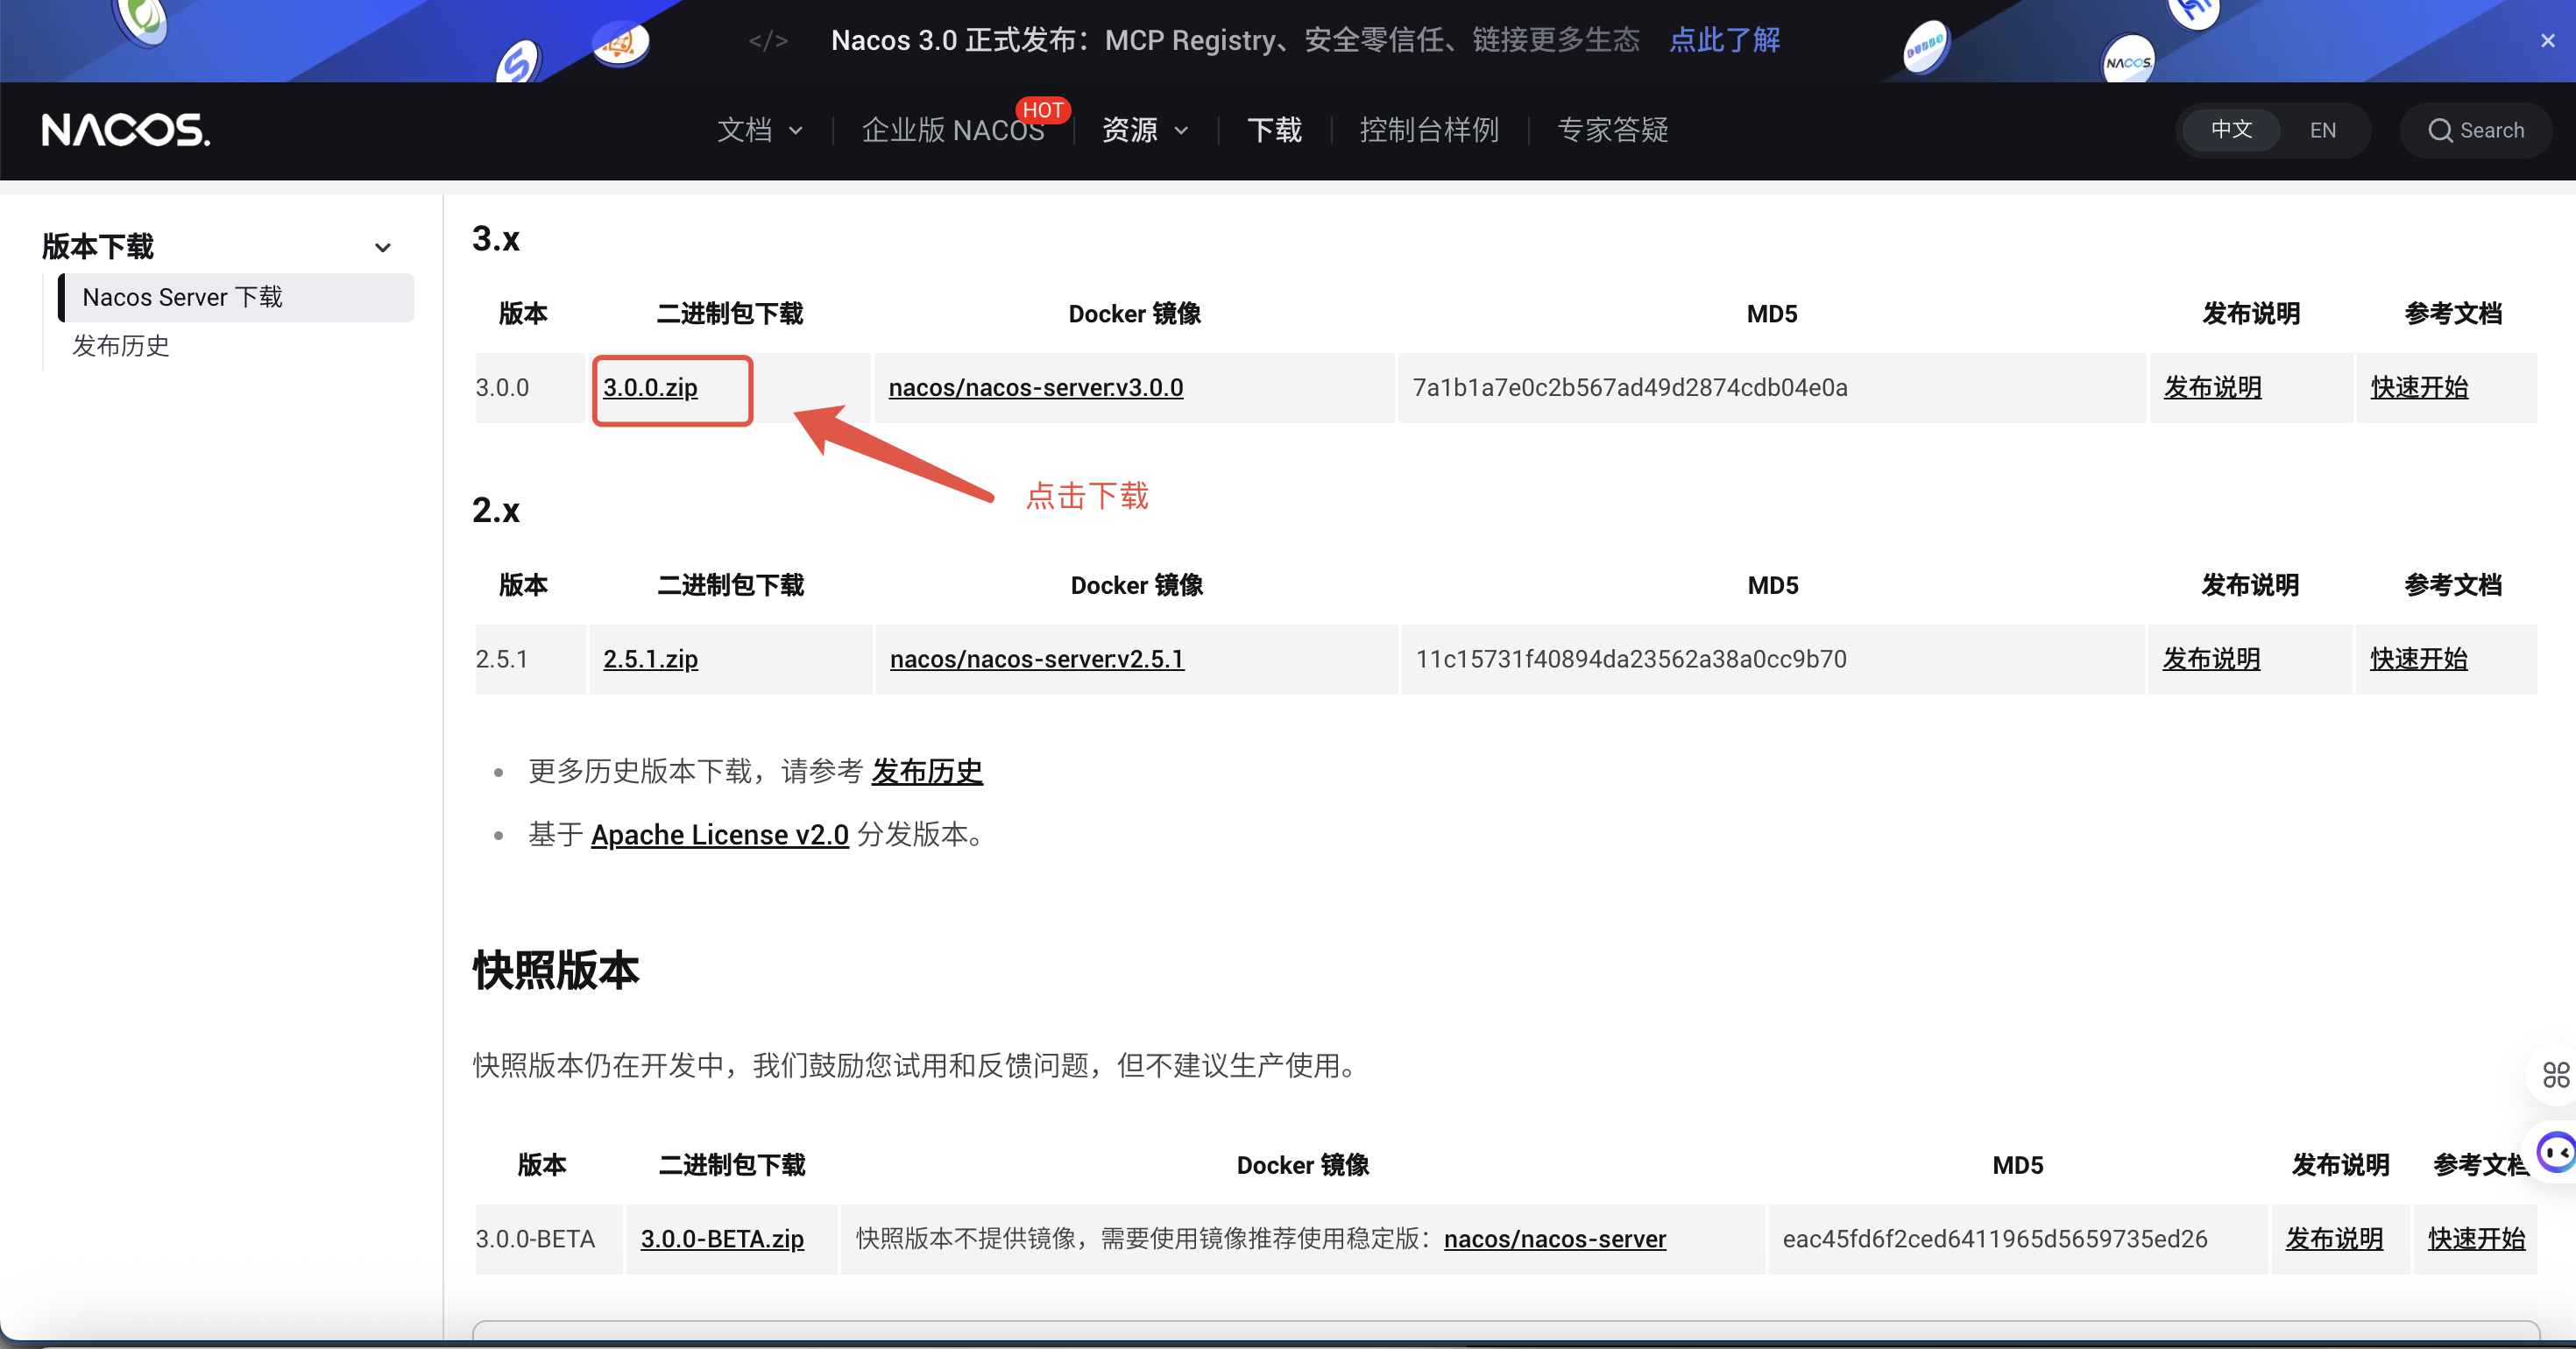Viewport: 2576px width, 1349px height.
Task: Download the 3.0.0.zip binary package
Action: click(650, 388)
